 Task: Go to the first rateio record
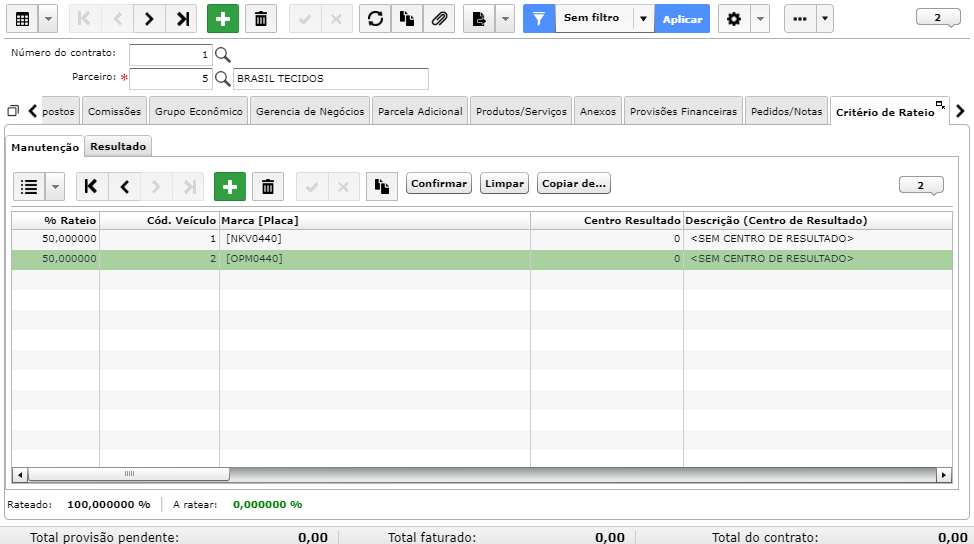pyautogui.click(x=91, y=186)
